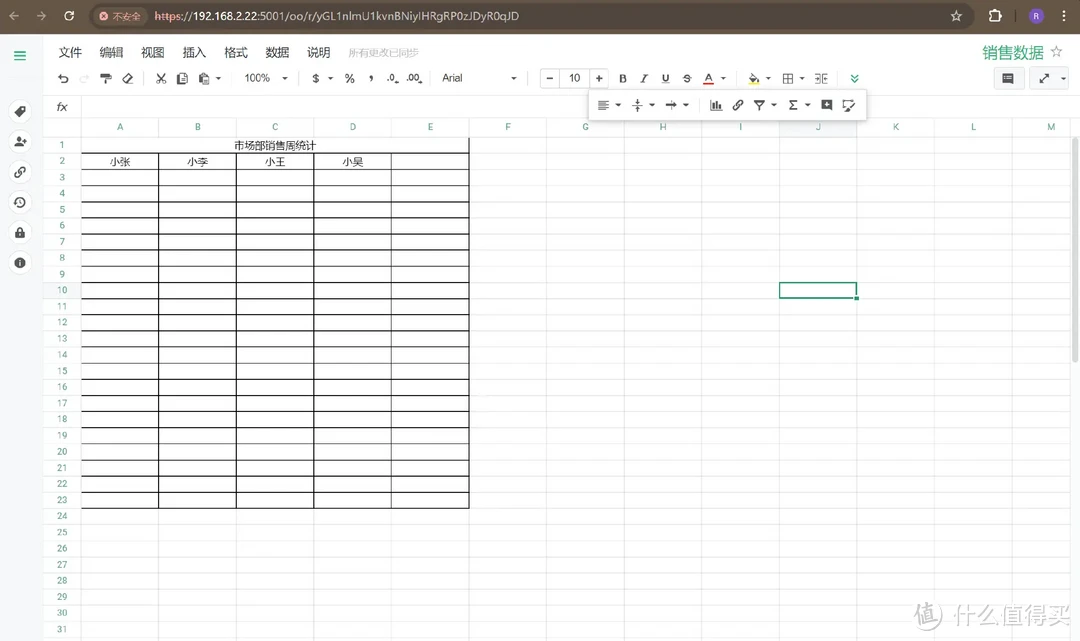Apply the fill color paint bucket
Viewport: 1080px width, 641px height.
pos(754,78)
